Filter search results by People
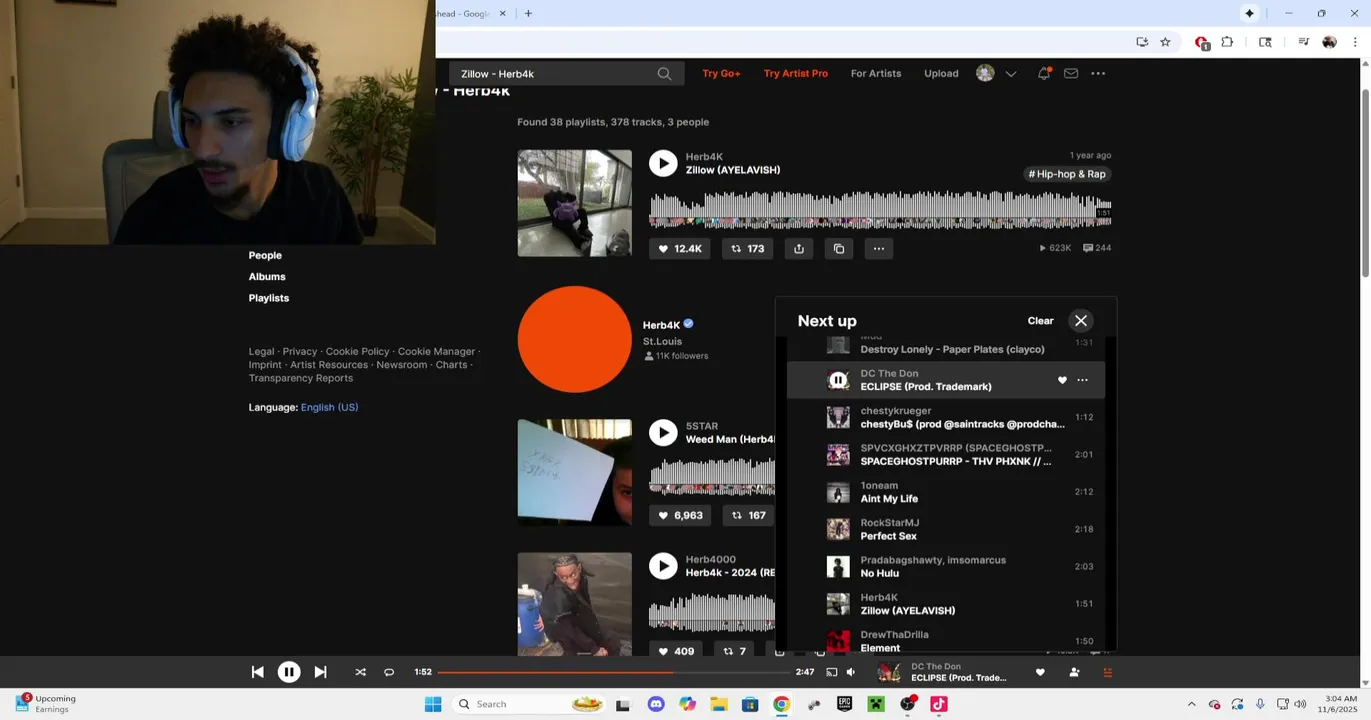The width and height of the screenshot is (1371, 720). point(265,256)
